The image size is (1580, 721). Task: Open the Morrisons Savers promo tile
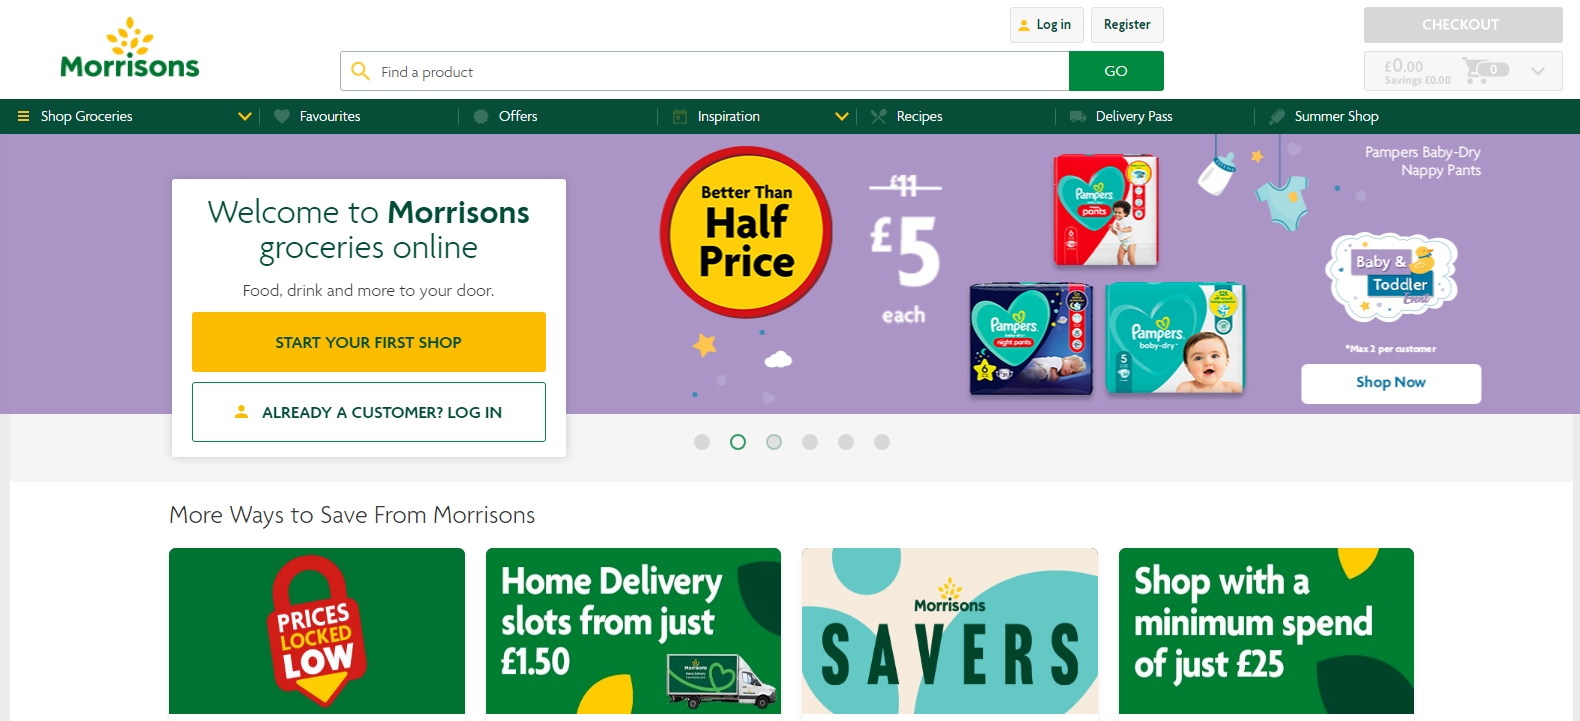click(950, 631)
